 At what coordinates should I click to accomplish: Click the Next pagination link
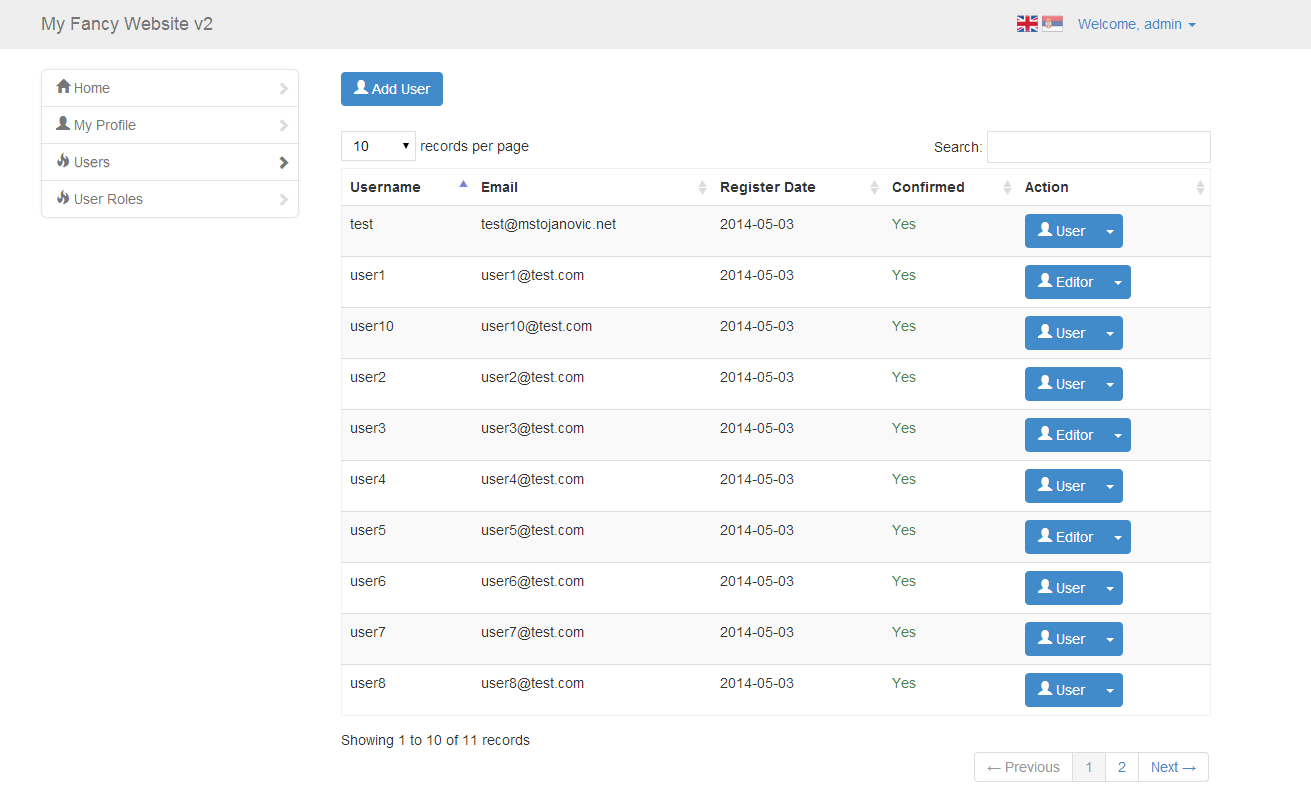click(1172, 767)
